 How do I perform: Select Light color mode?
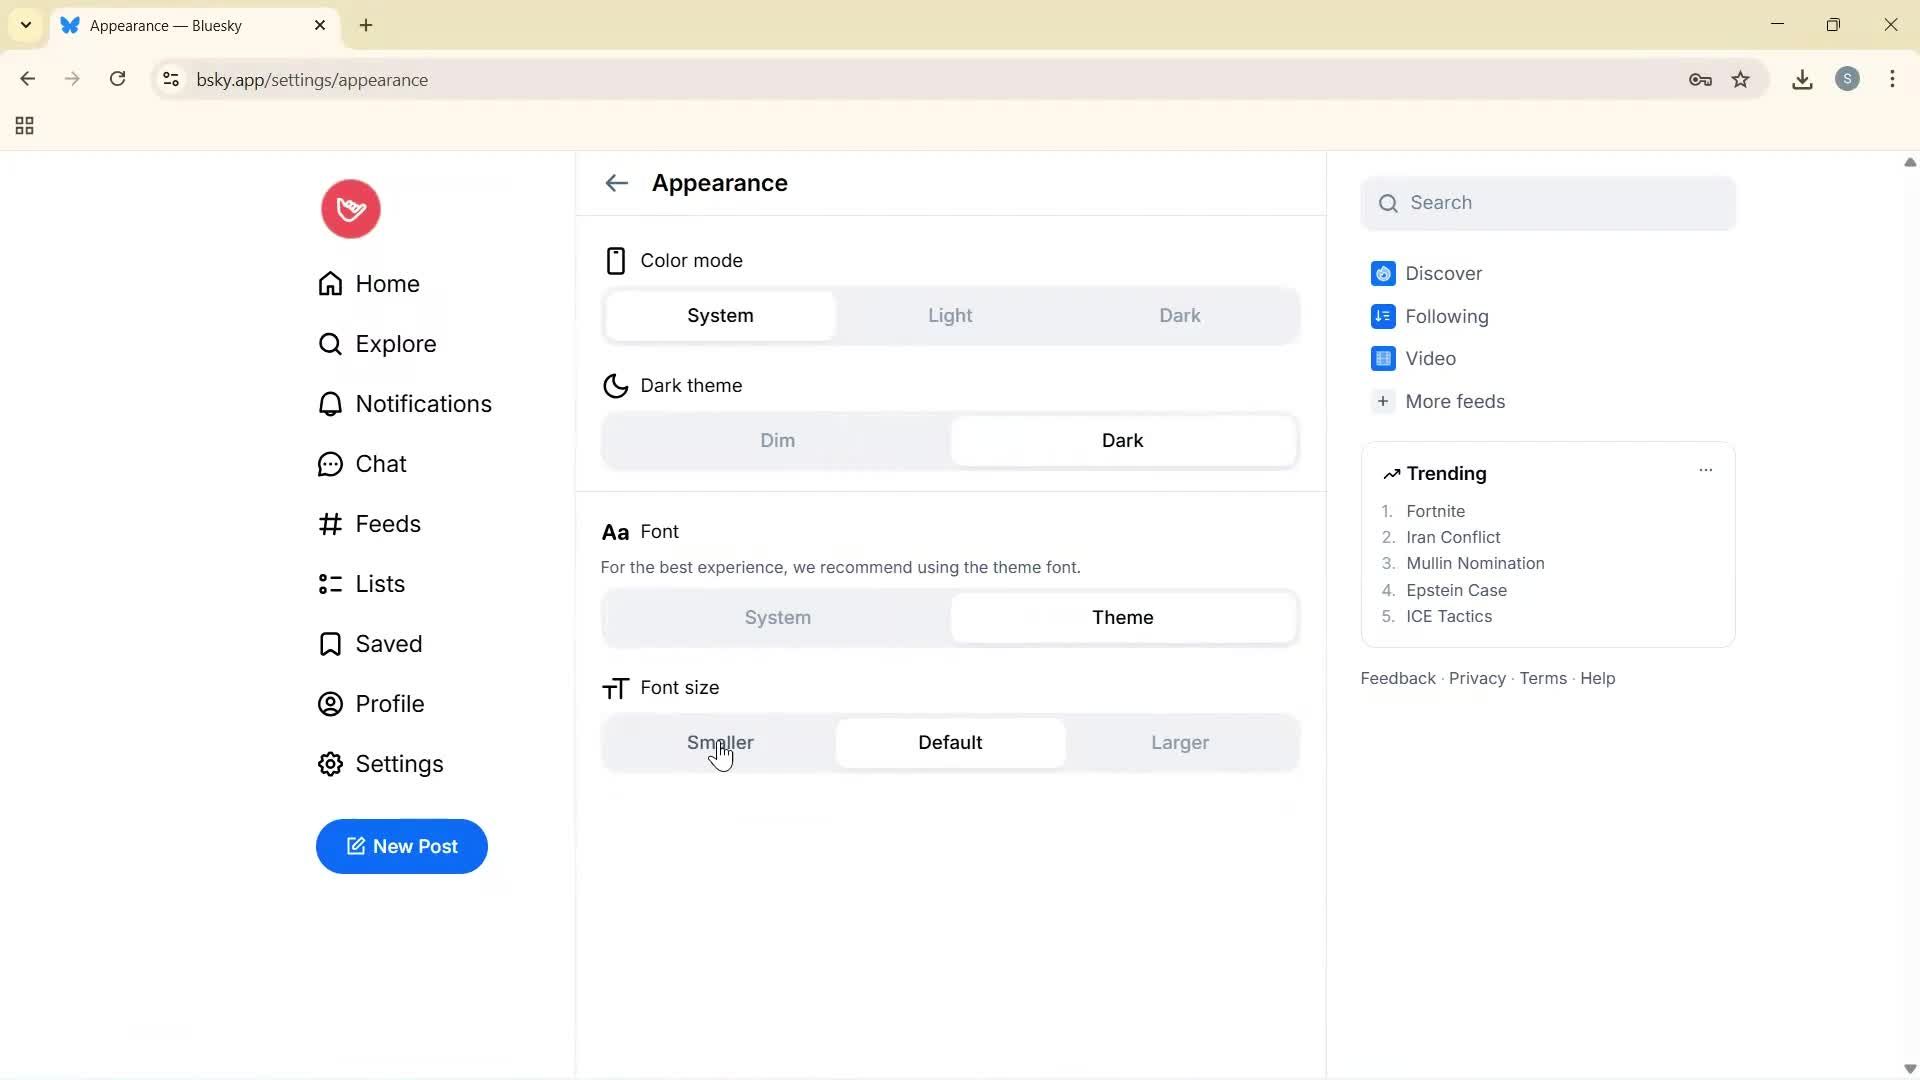[x=950, y=315]
